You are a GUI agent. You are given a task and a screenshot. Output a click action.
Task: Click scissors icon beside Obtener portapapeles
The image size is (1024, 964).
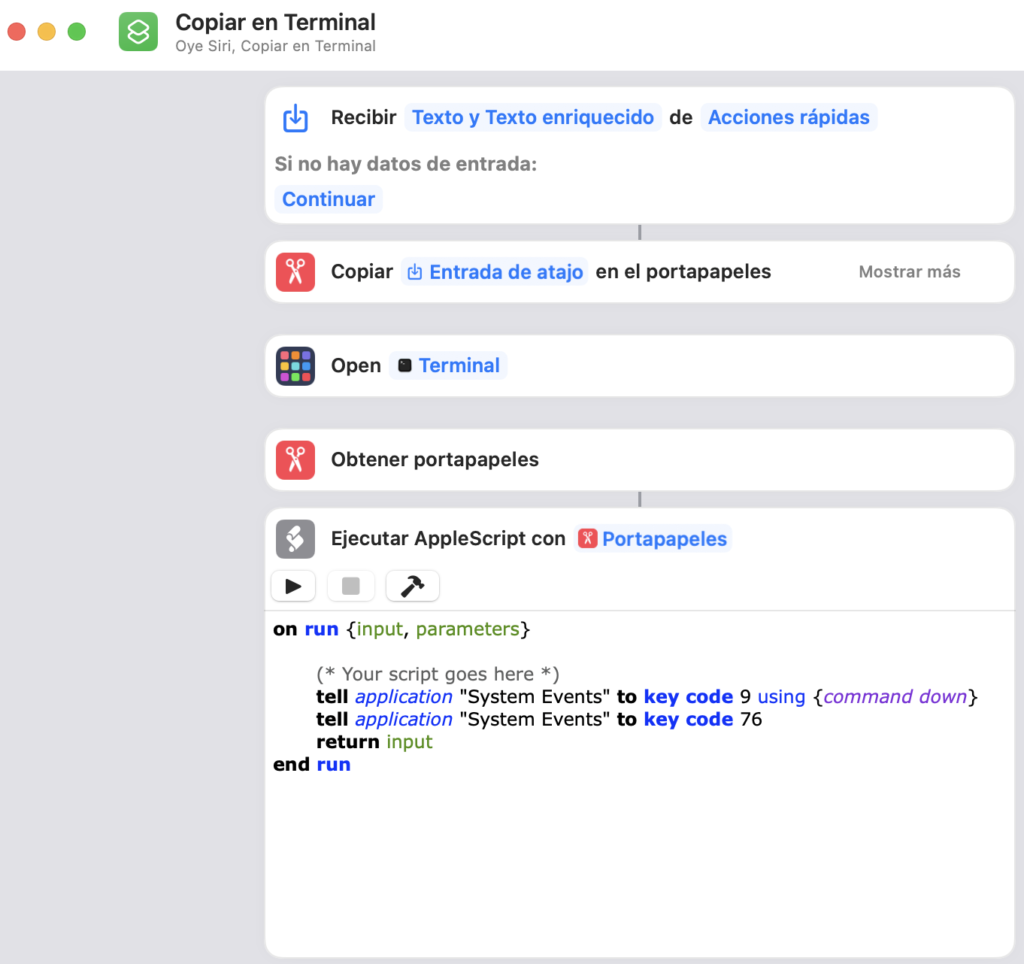coord(295,460)
